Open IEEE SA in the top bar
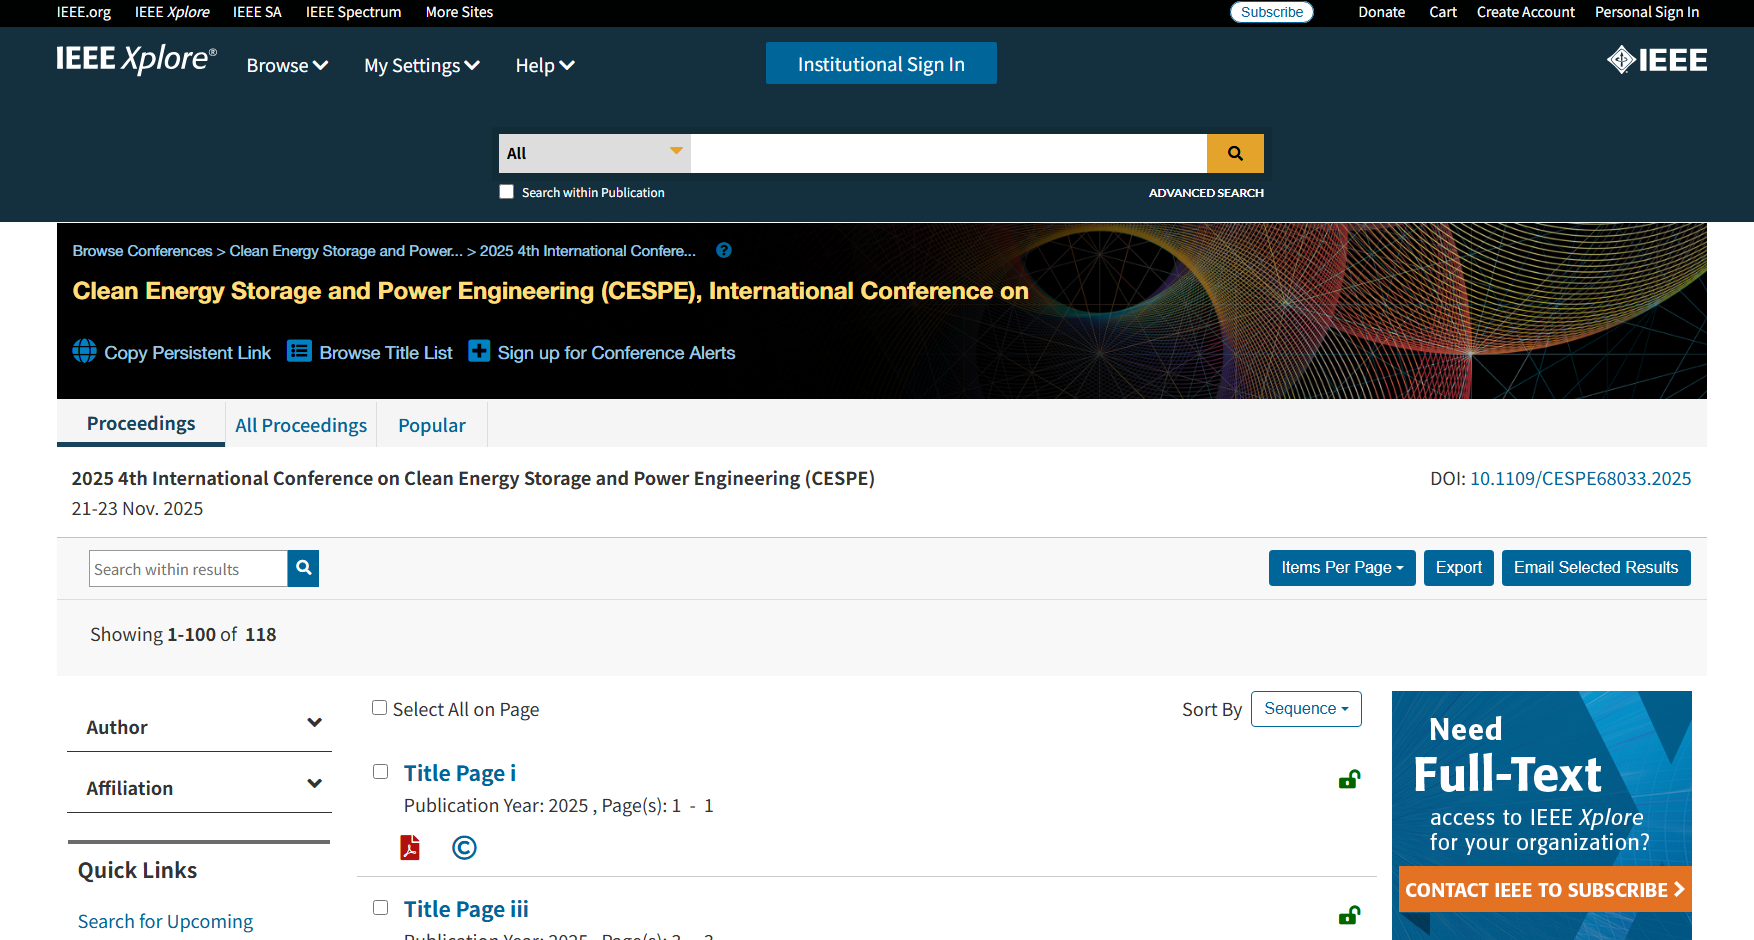This screenshot has height=940, width=1754. coord(257,12)
